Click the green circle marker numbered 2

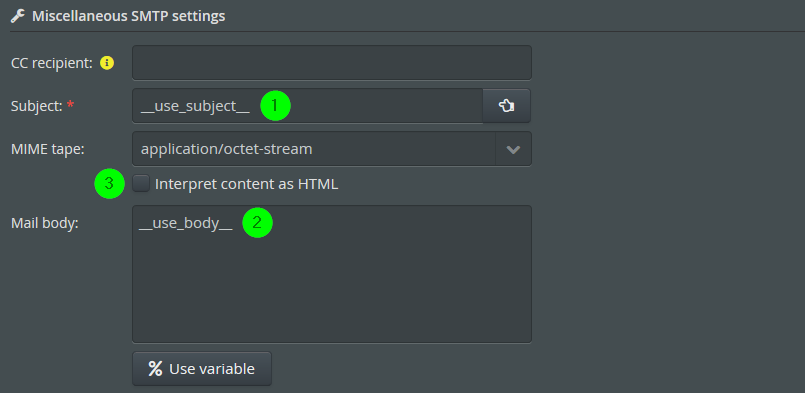257,222
